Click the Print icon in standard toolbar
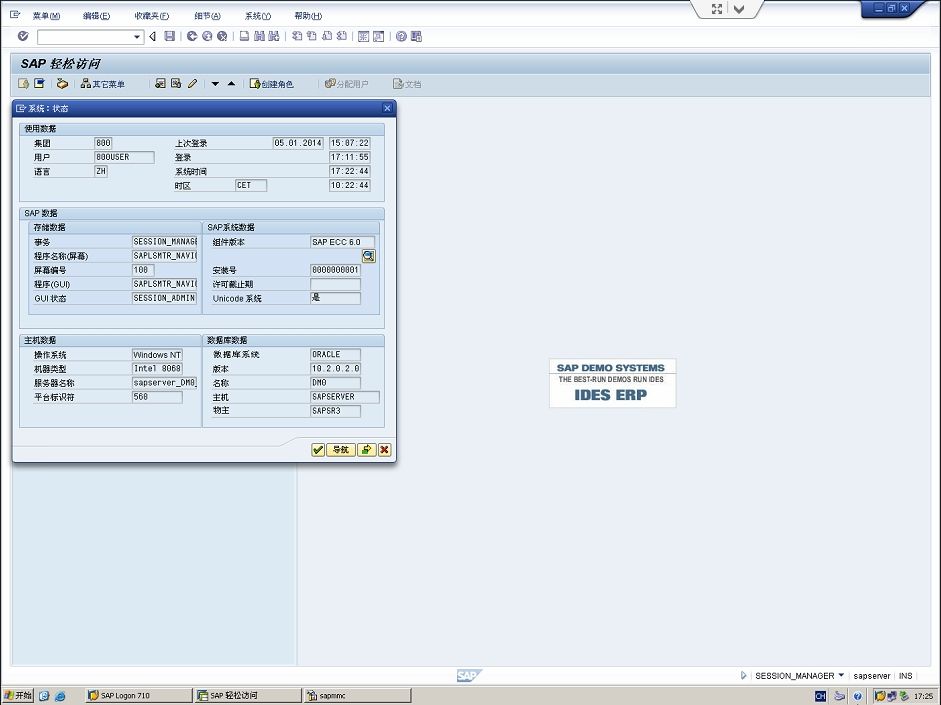Screen dimensions: 941x705 pos(244,36)
